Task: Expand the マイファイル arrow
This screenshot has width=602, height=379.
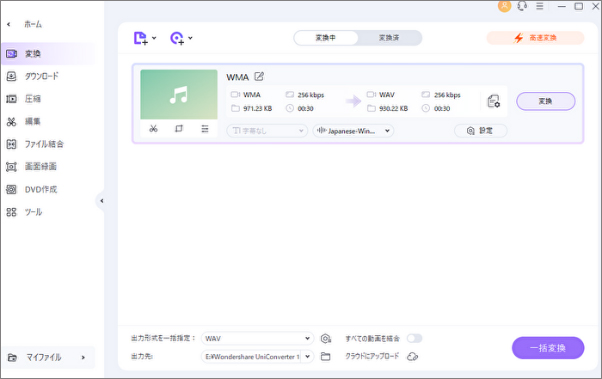Action: point(83,357)
